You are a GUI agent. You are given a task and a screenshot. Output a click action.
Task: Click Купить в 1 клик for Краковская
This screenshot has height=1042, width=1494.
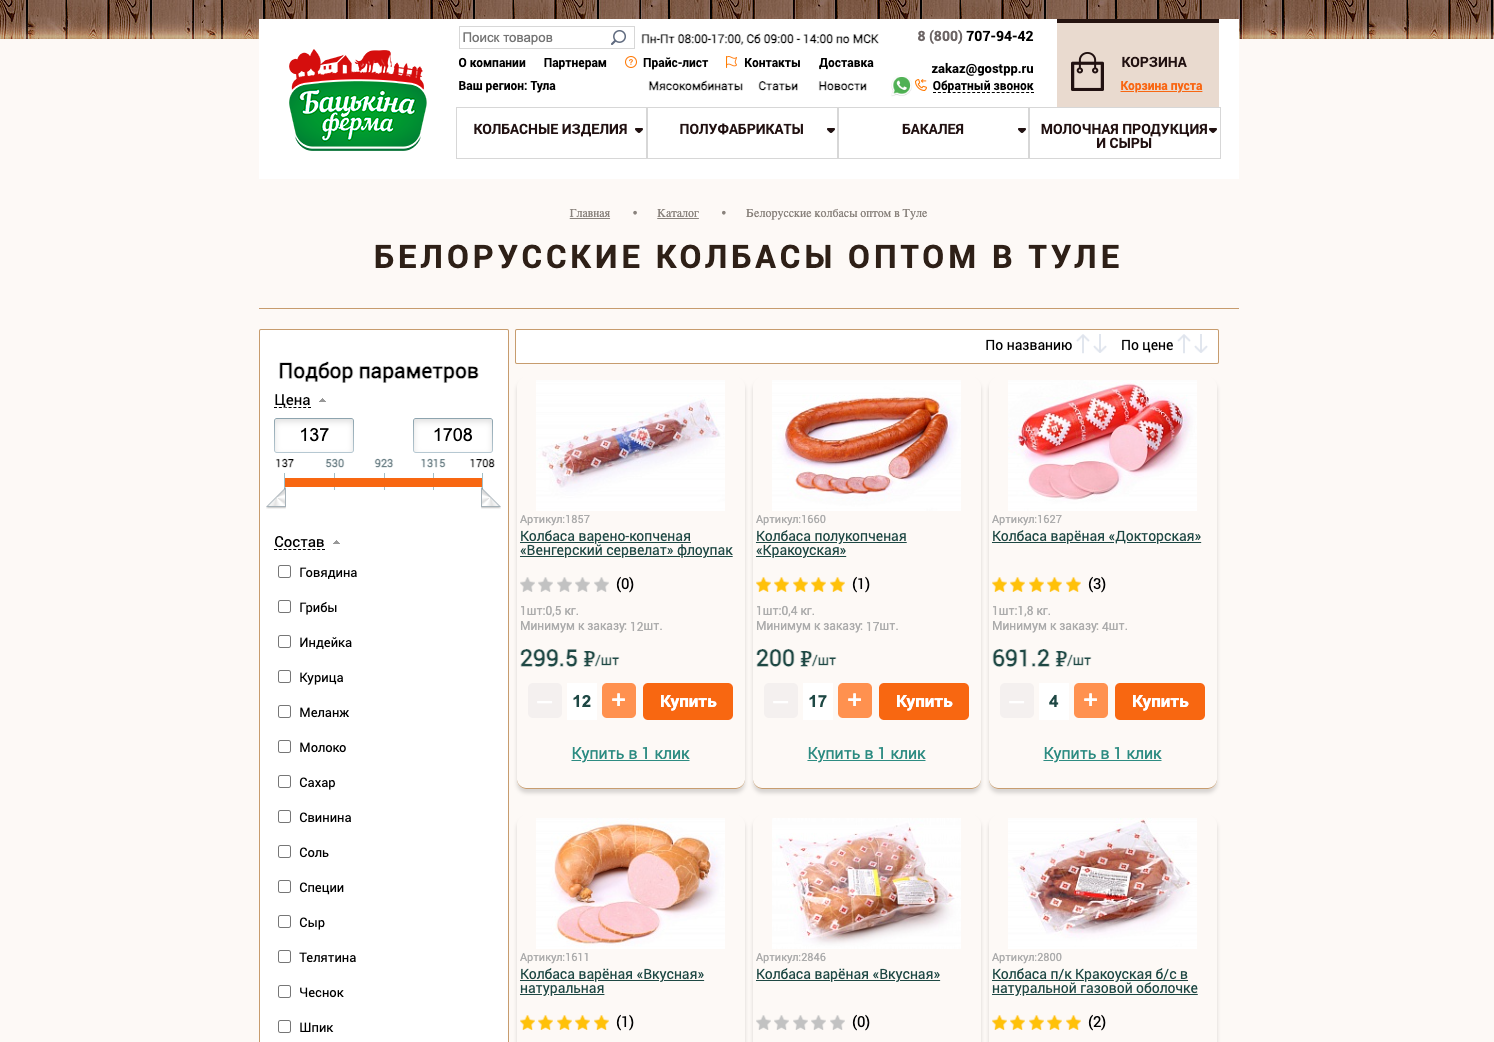click(x=866, y=753)
